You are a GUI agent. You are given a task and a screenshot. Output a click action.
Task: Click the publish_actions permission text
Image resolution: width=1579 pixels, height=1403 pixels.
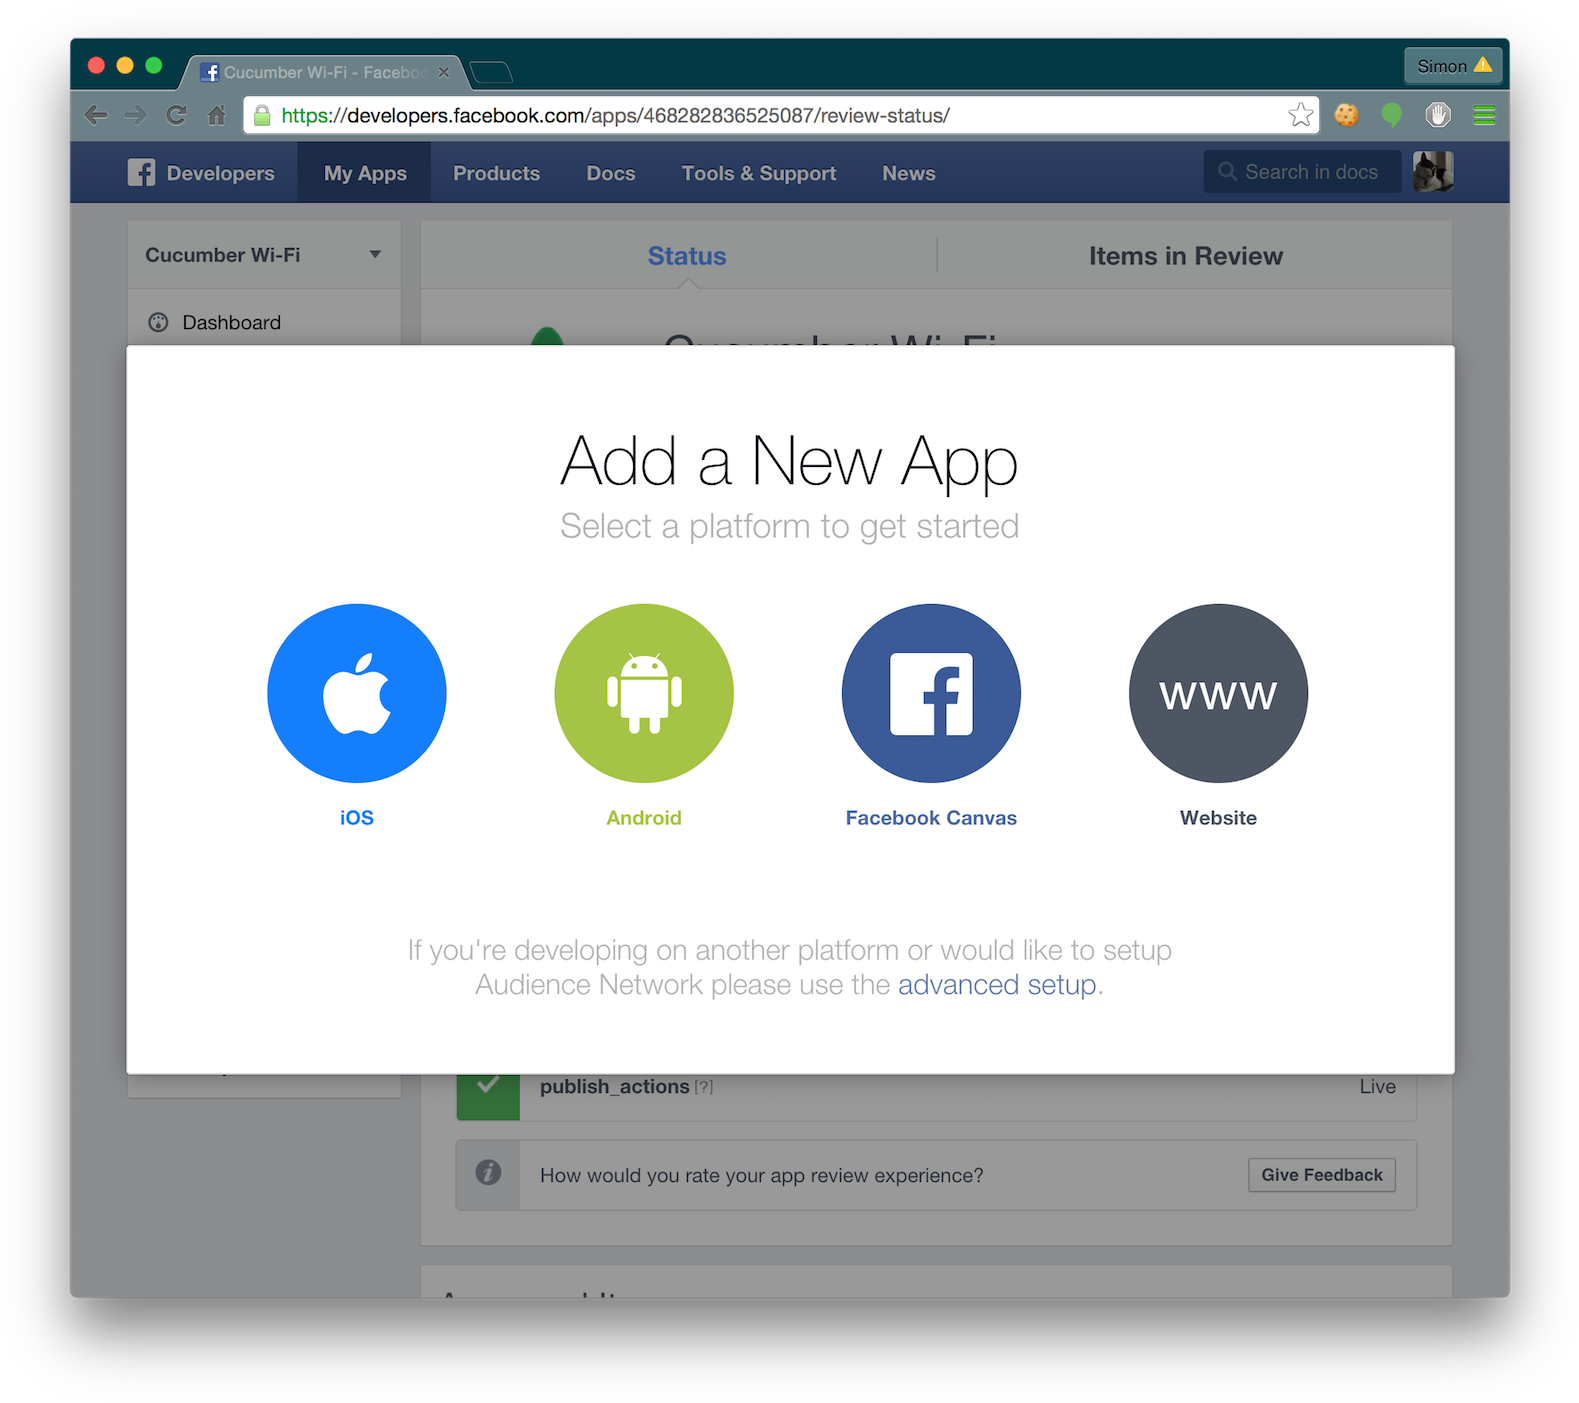[615, 1087]
